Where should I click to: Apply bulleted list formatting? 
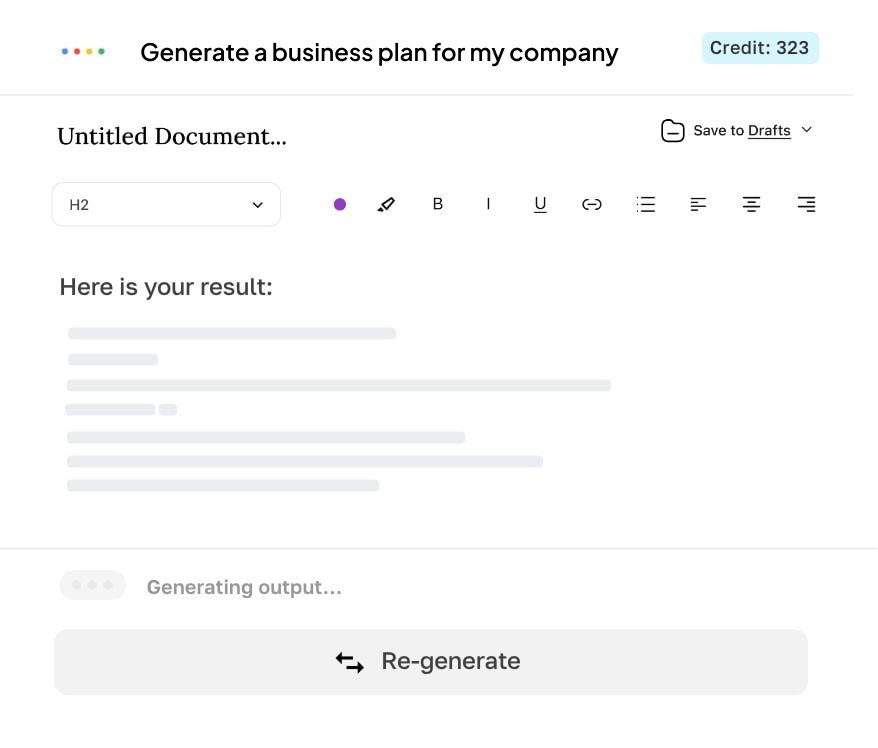click(x=646, y=204)
